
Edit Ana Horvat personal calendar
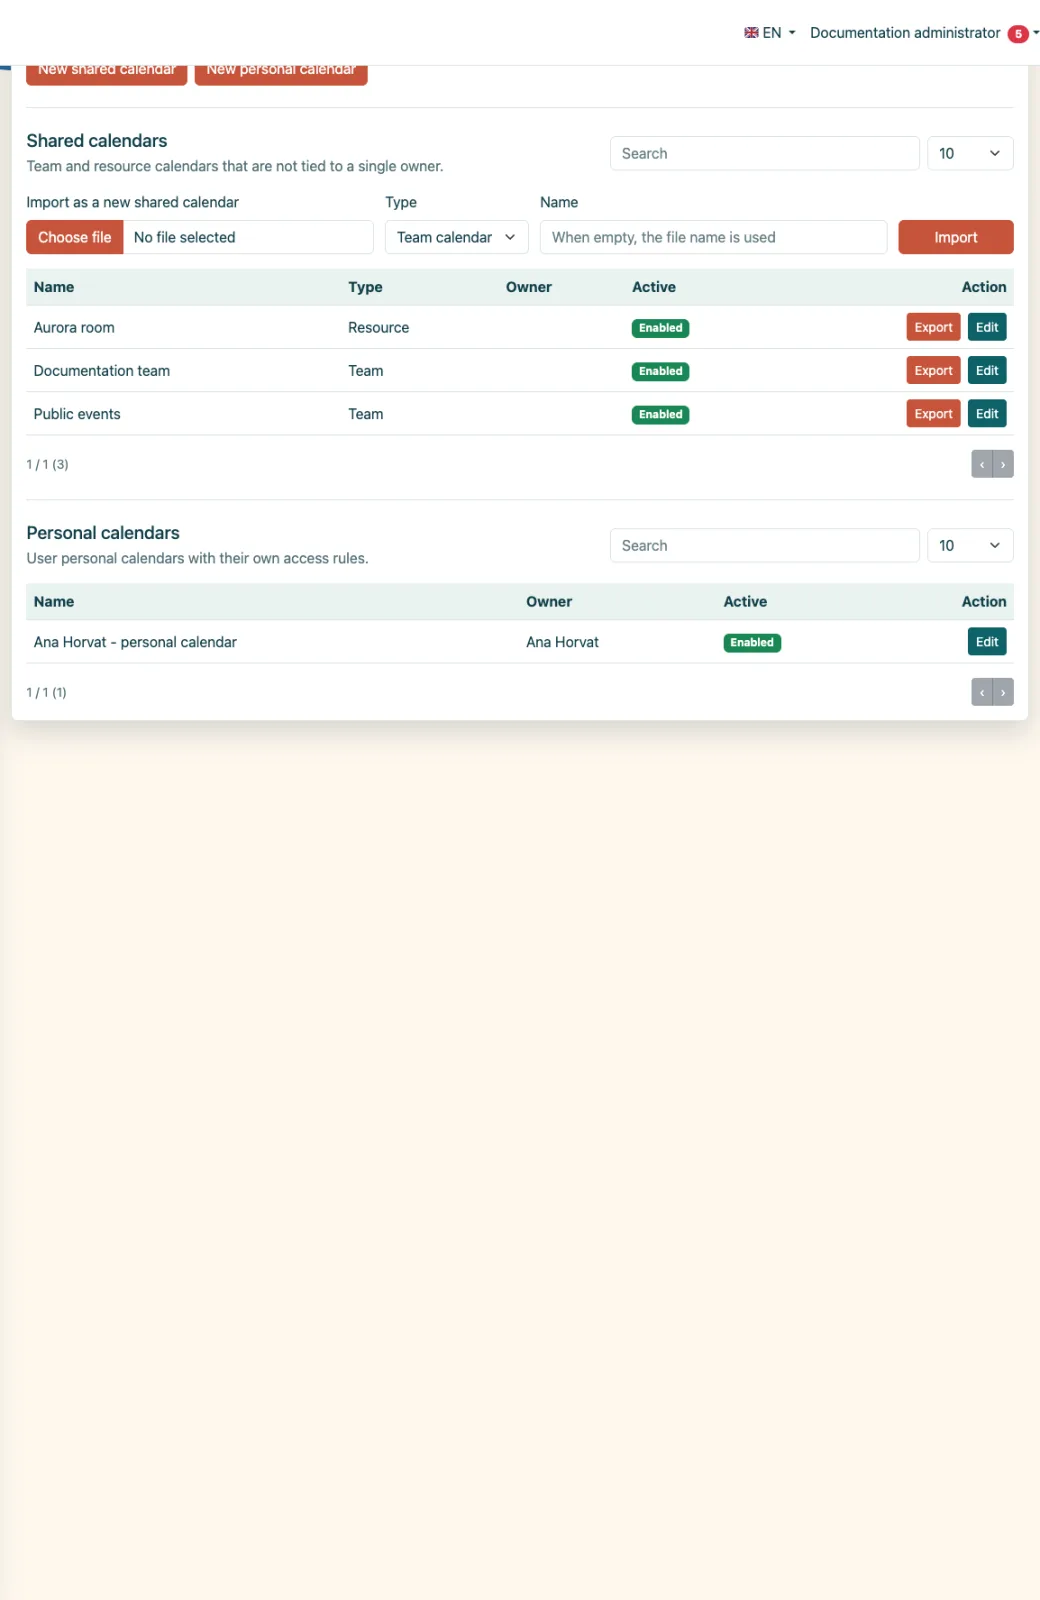(987, 642)
